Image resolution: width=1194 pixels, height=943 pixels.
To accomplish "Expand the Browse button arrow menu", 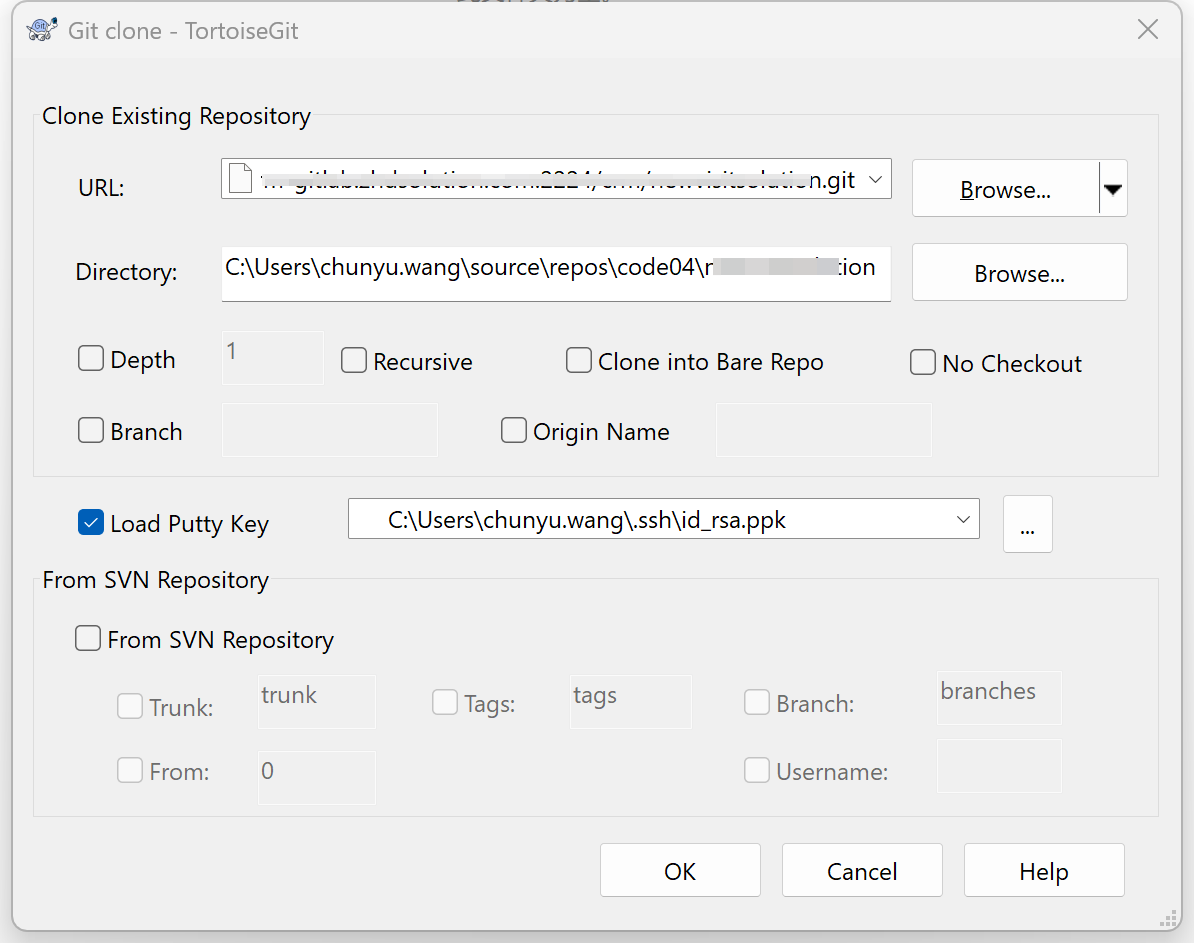I will click(1113, 188).
